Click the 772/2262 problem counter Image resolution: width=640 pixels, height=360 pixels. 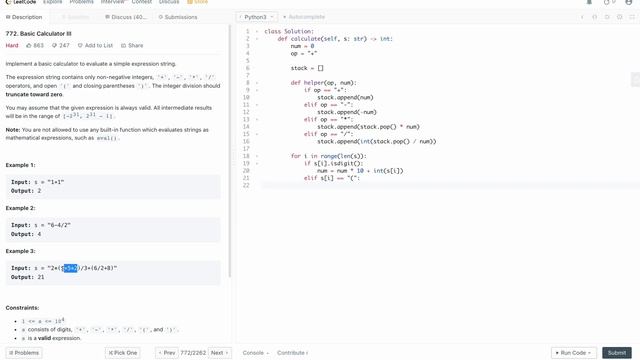pos(193,353)
